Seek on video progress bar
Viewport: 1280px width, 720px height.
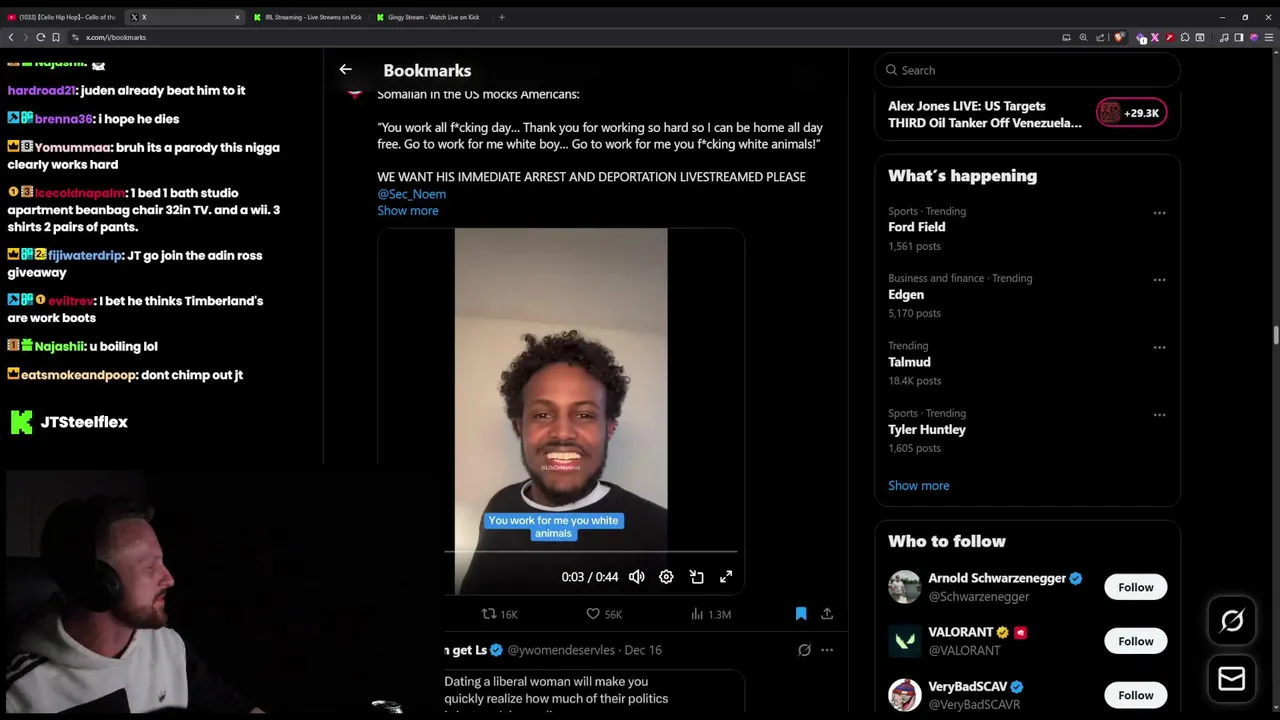click(x=591, y=551)
